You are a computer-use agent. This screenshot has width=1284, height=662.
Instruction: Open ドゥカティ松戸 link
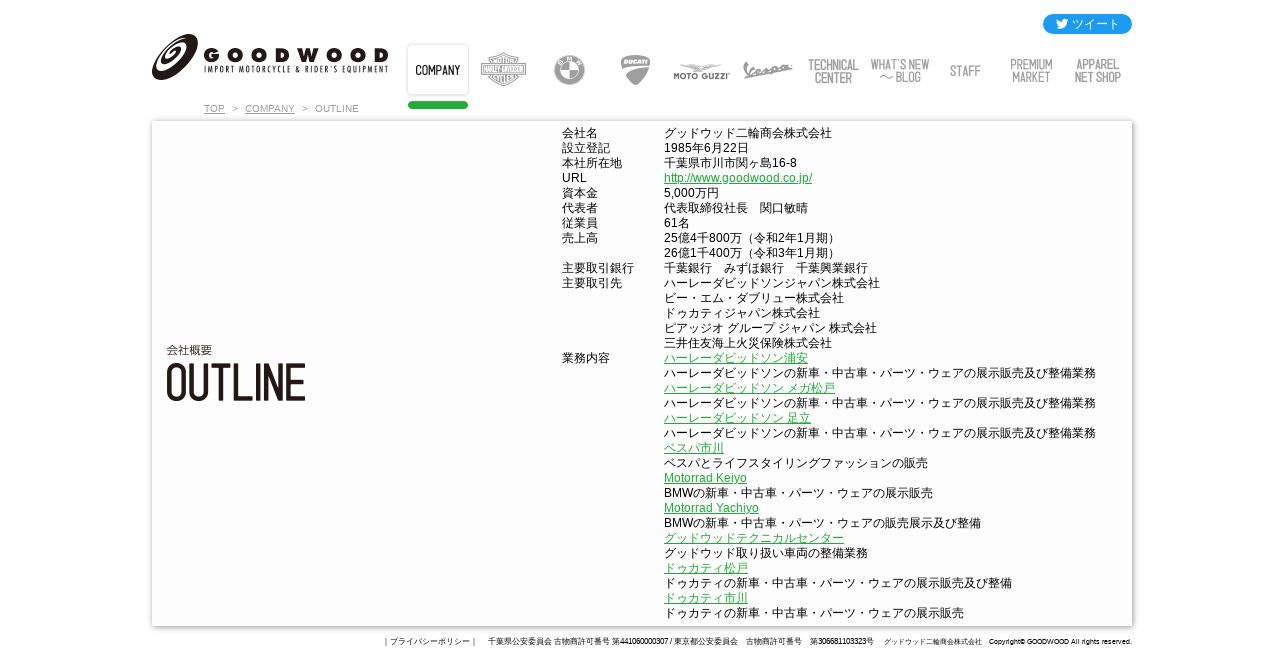[706, 568]
